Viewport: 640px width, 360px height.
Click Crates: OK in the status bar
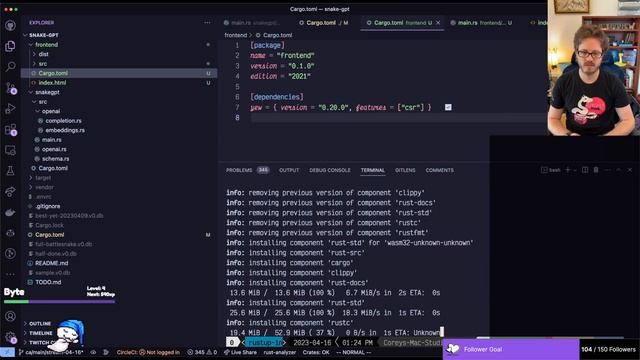(x=316, y=352)
